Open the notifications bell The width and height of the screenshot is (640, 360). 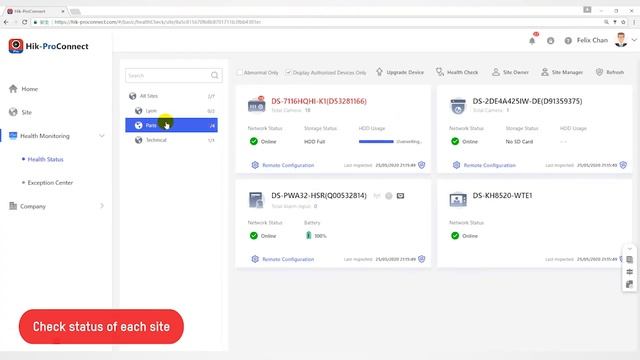point(532,40)
